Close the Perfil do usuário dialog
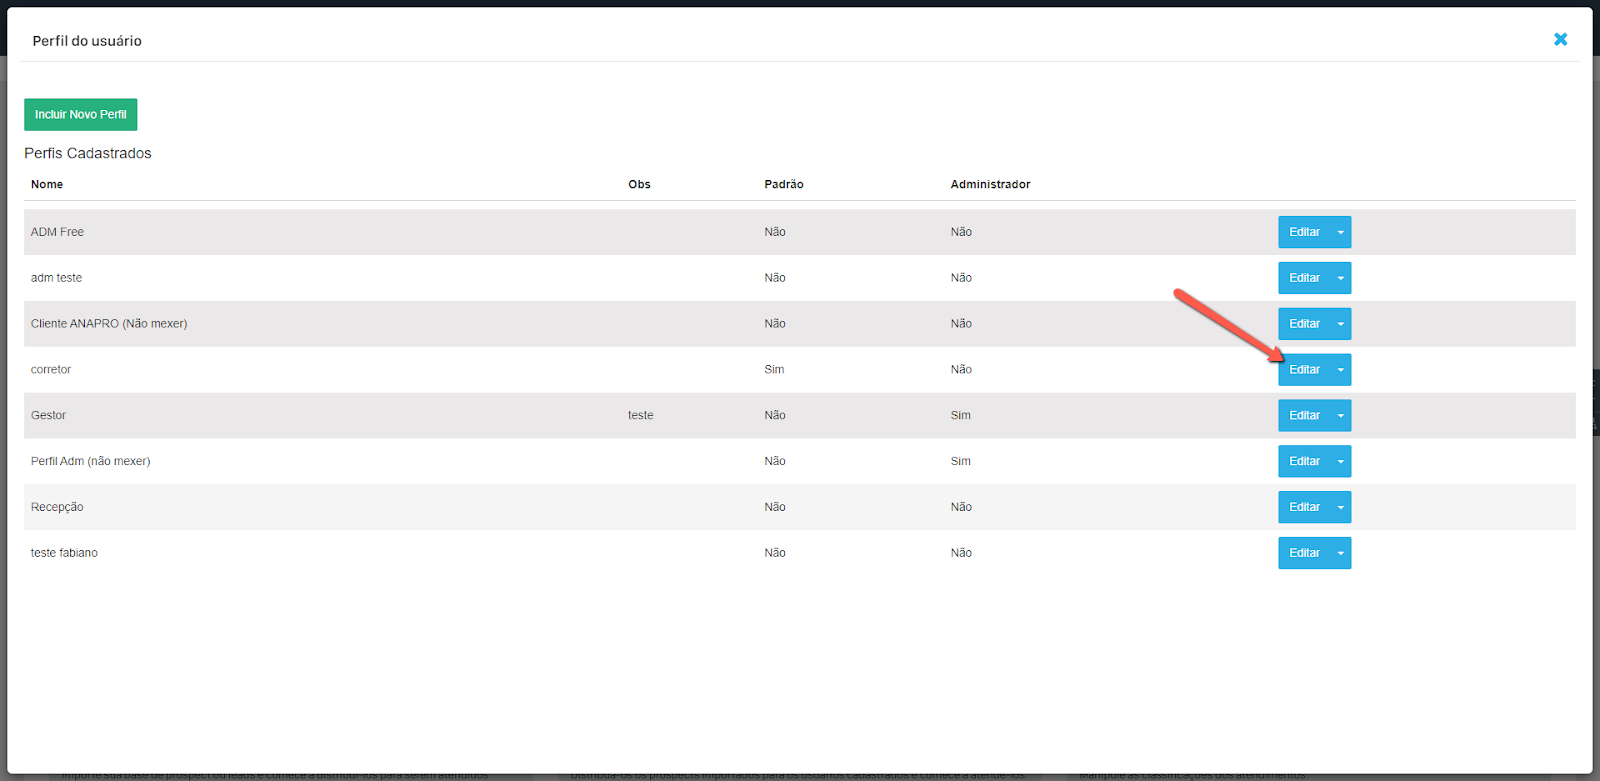Image resolution: width=1600 pixels, height=781 pixels. click(1560, 40)
